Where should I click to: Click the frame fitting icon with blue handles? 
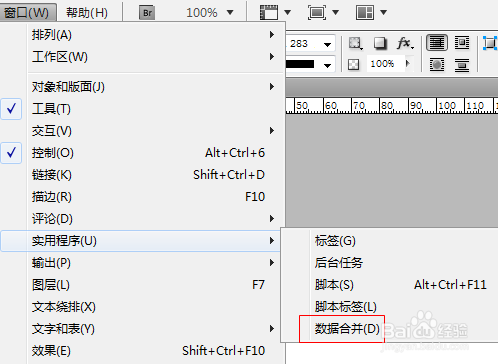pos(490,43)
